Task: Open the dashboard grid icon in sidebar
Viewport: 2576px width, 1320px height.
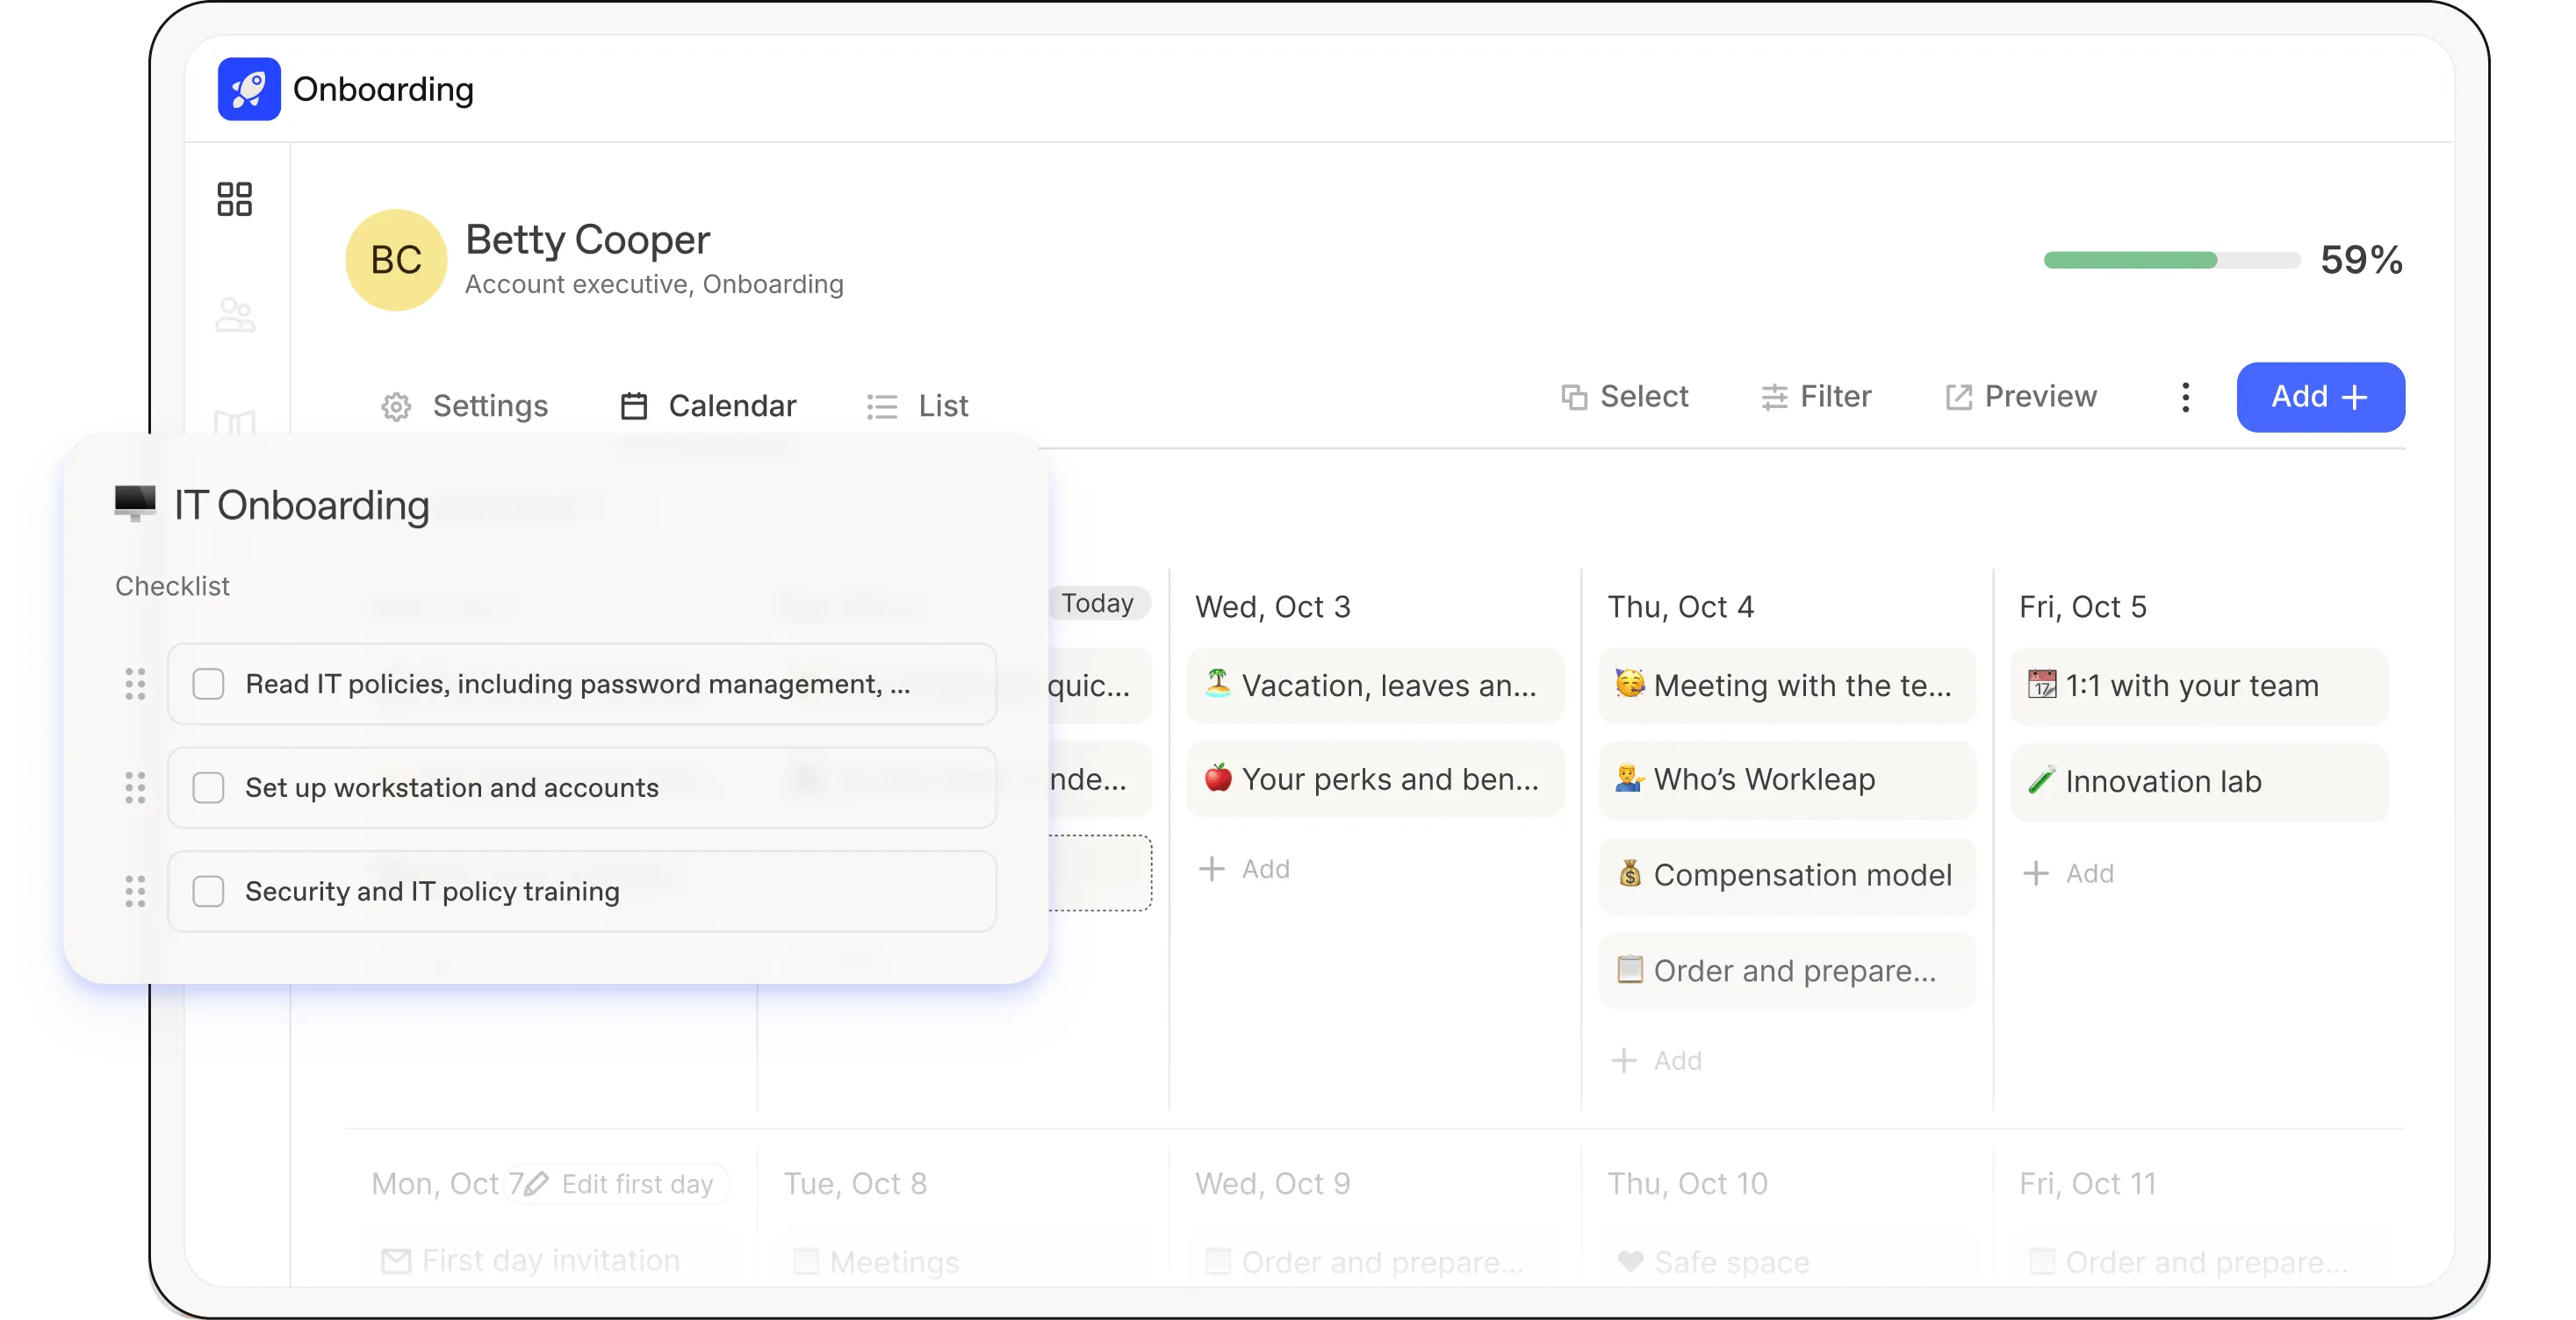Action: [235, 198]
